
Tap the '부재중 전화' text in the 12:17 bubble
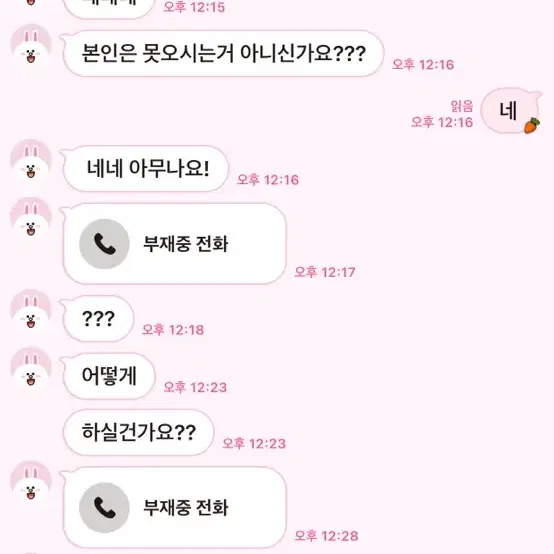tap(186, 244)
